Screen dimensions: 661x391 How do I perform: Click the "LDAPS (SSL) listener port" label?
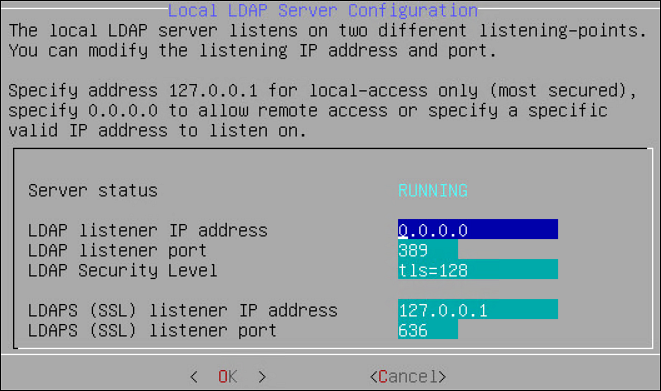click(x=152, y=330)
